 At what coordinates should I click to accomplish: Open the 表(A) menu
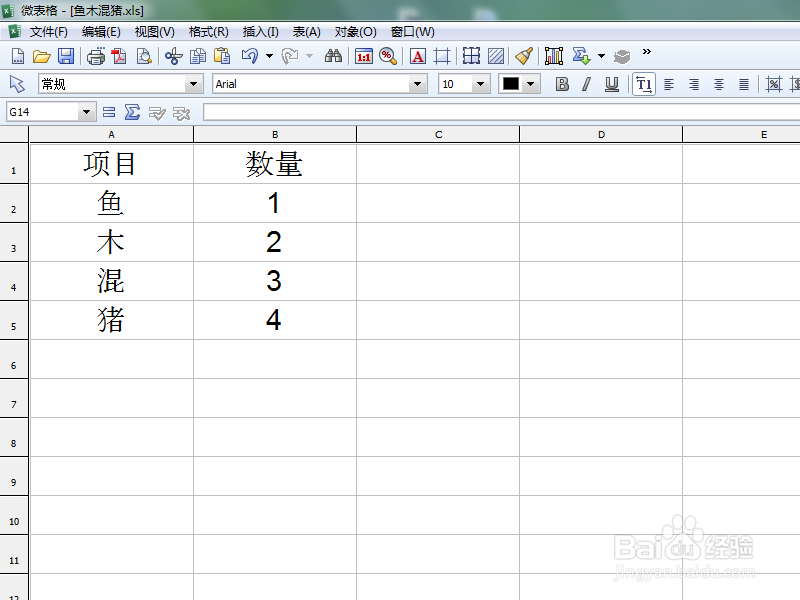pos(307,32)
